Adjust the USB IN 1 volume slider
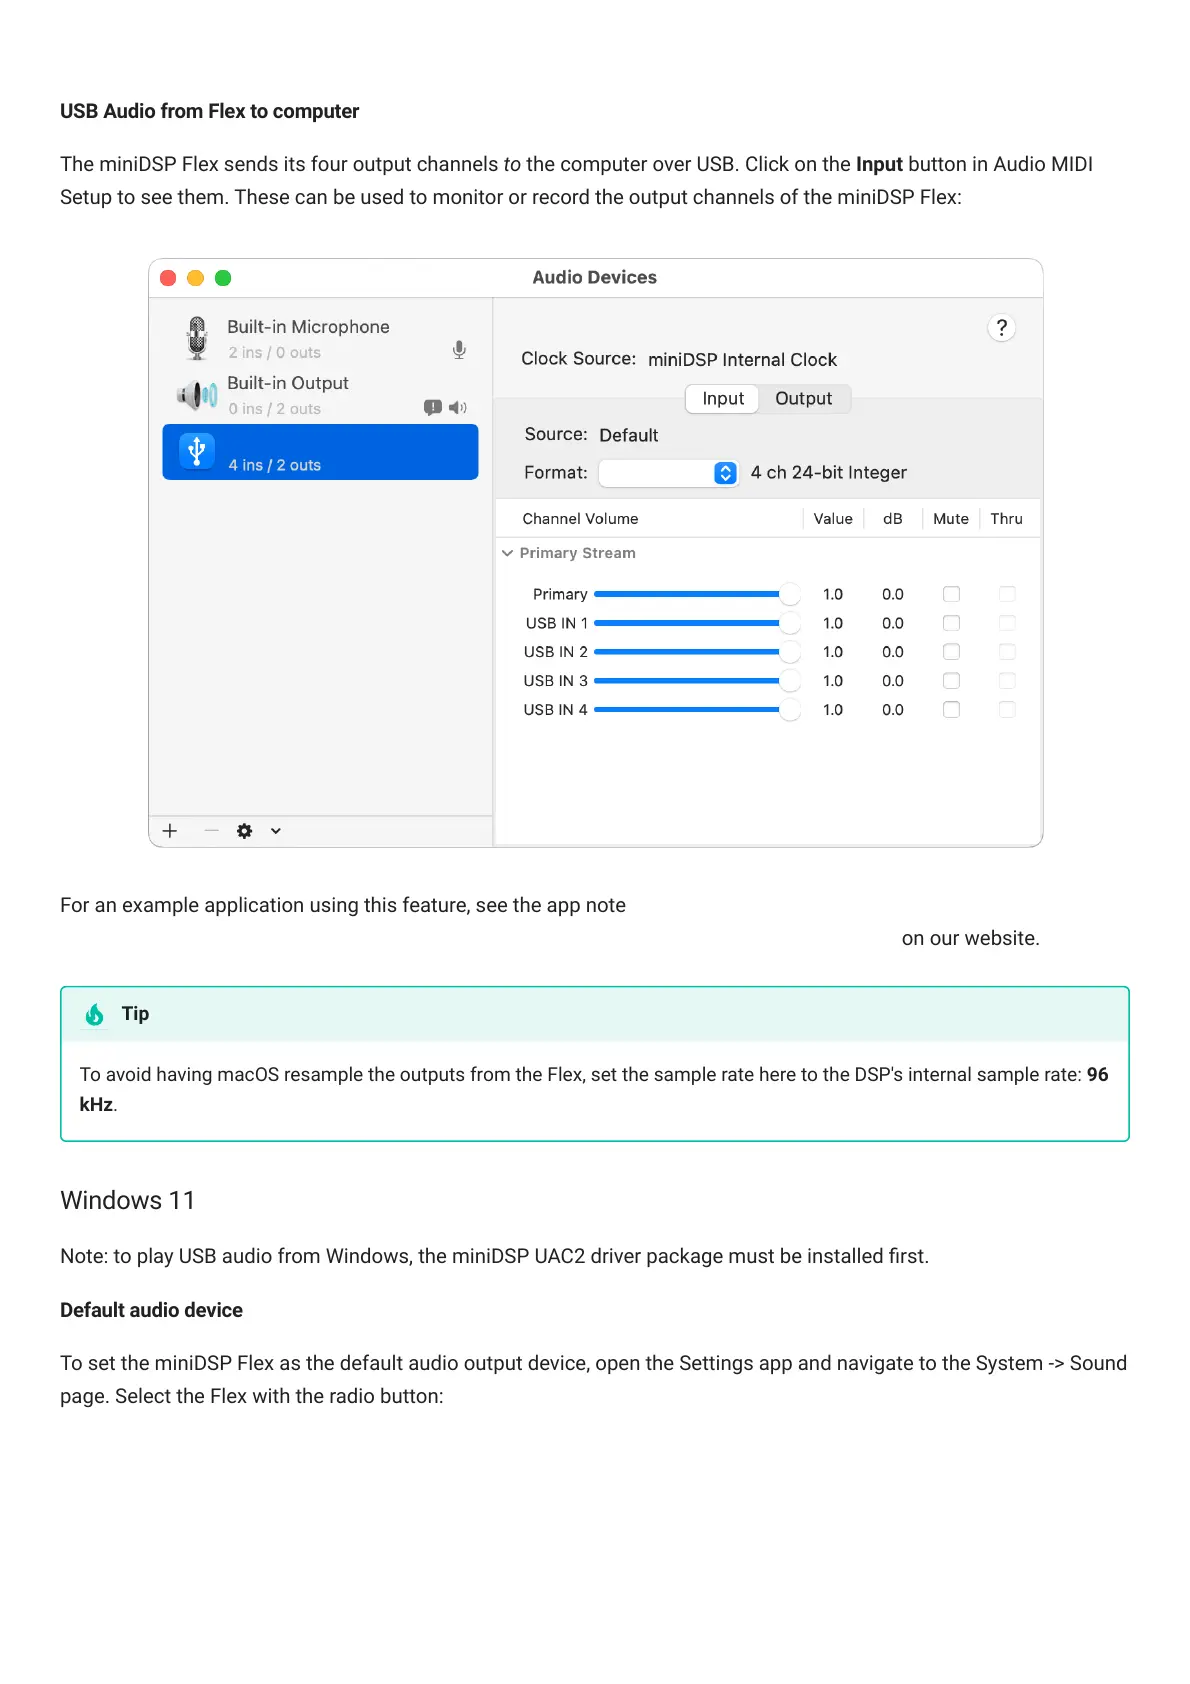Image resolution: width=1190 pixels, height=1684 pixels. [x=697, y=623]
